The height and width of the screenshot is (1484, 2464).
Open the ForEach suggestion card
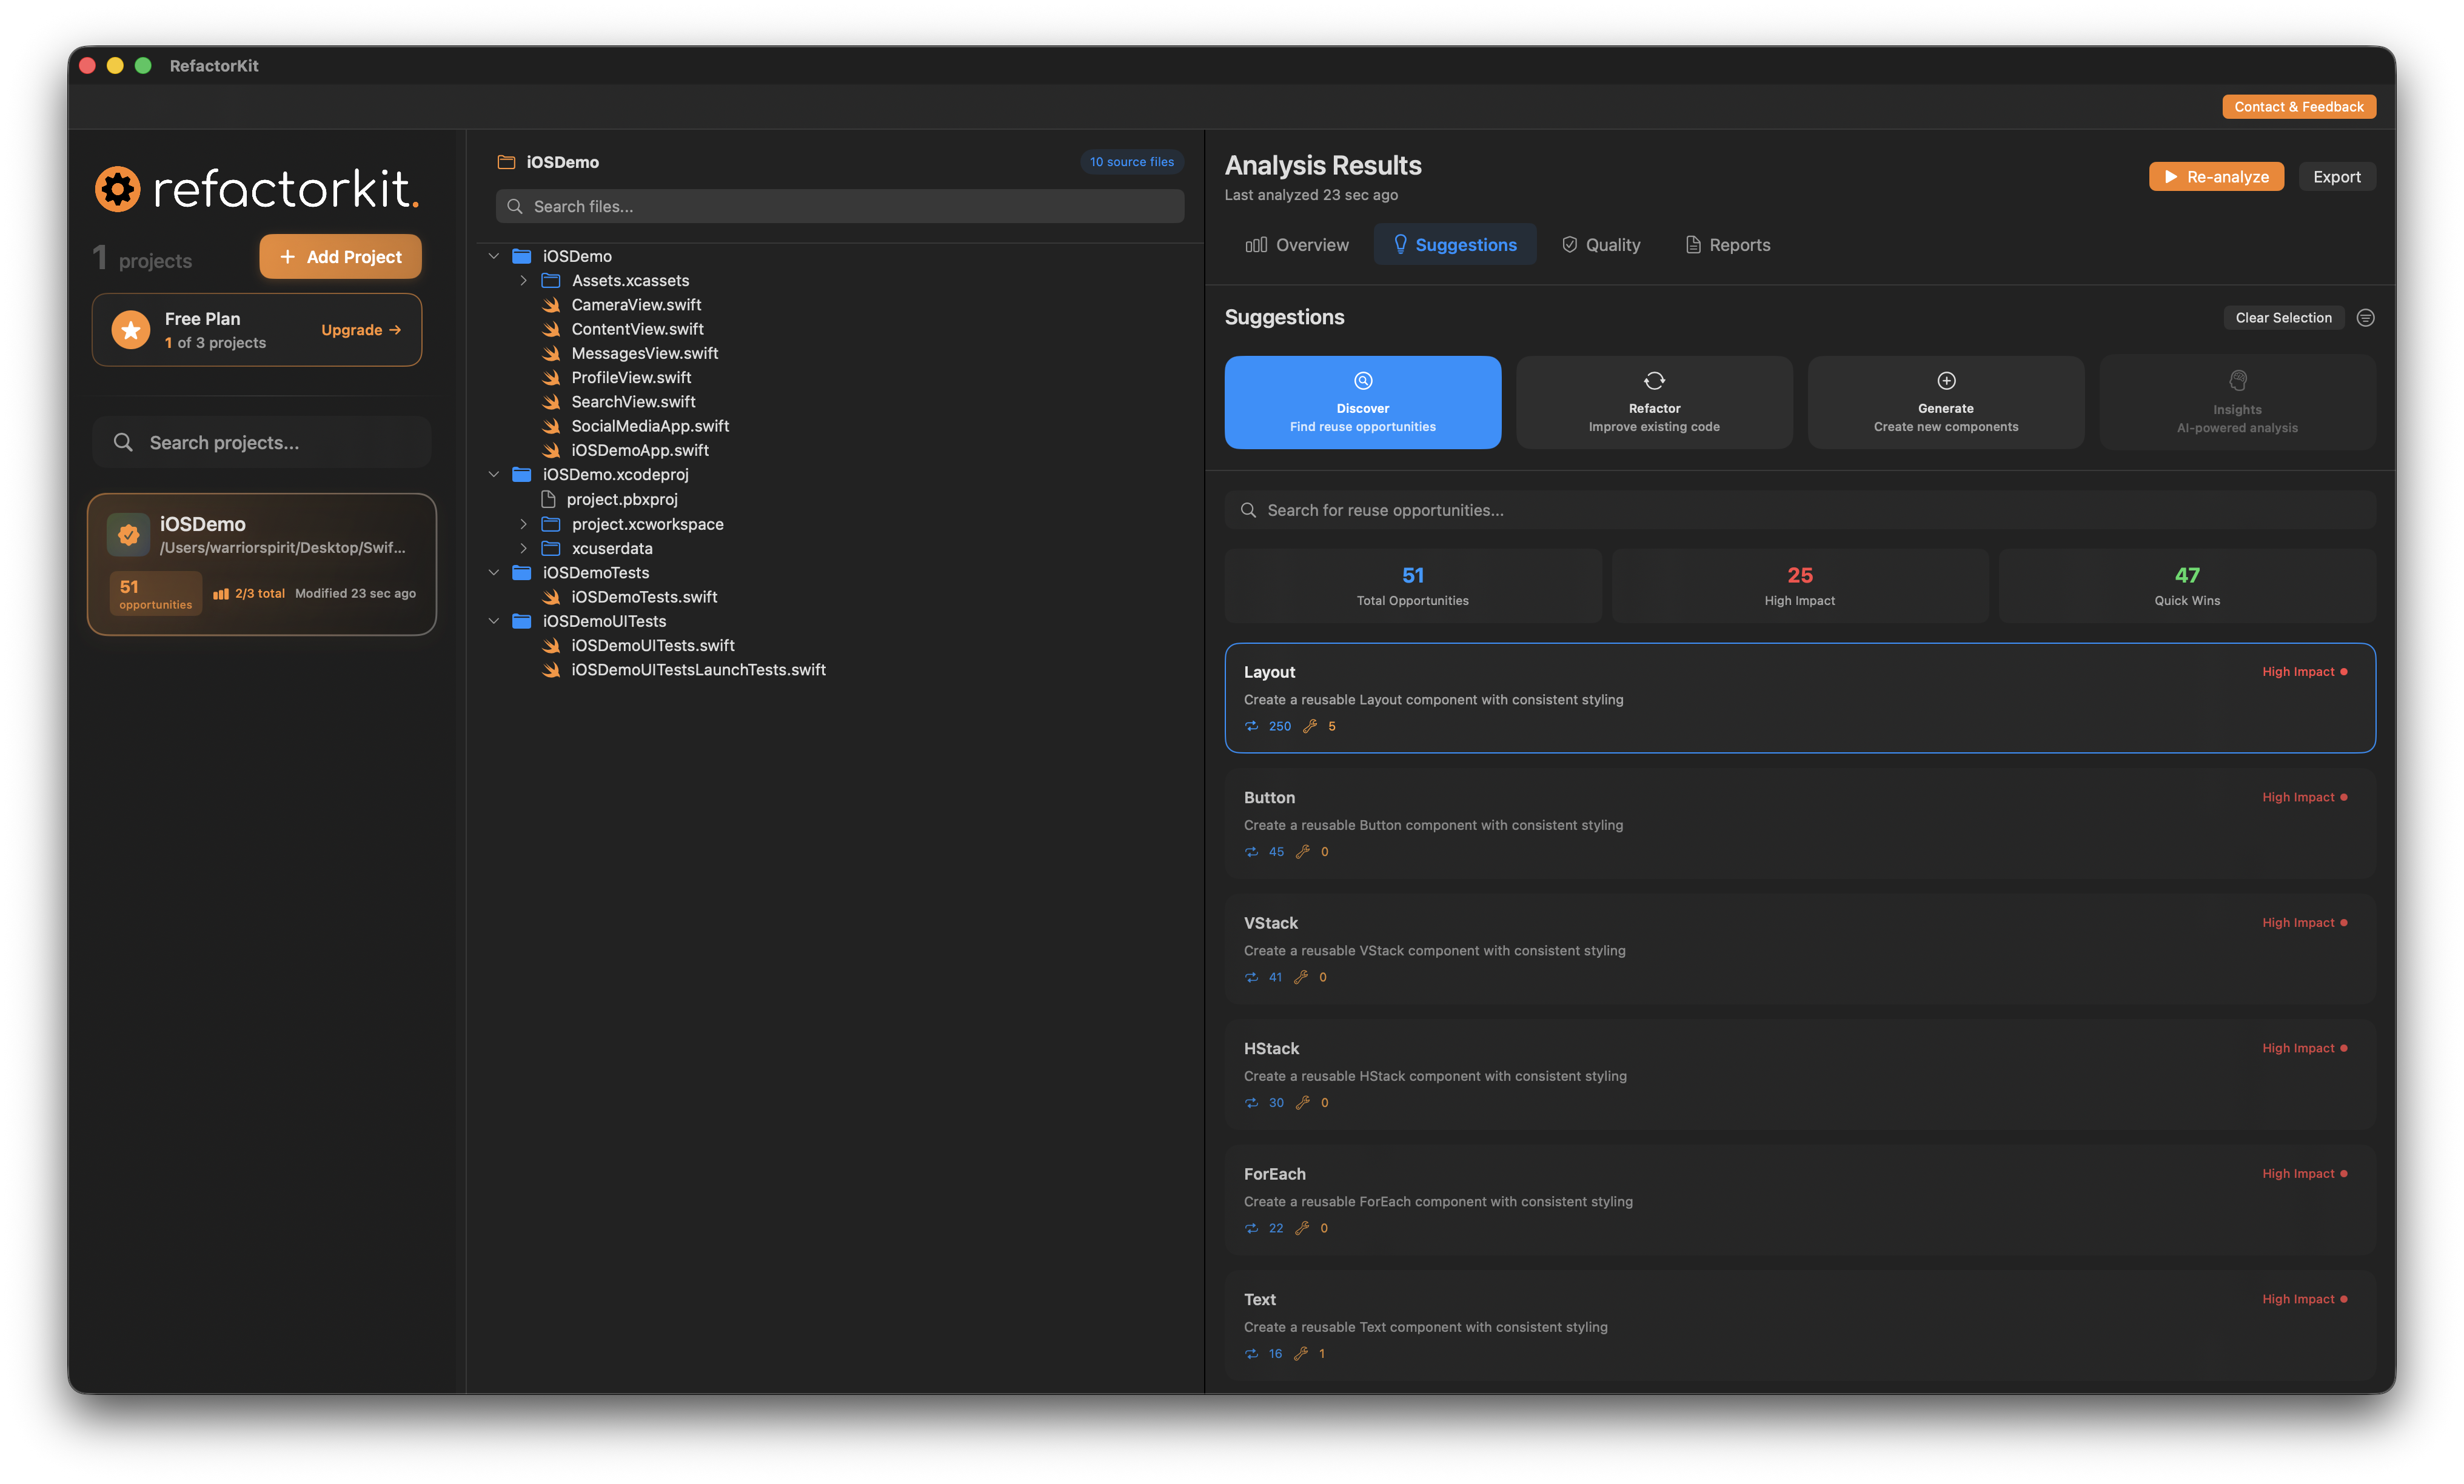pyautogui.click(x=1800, y=1200)
